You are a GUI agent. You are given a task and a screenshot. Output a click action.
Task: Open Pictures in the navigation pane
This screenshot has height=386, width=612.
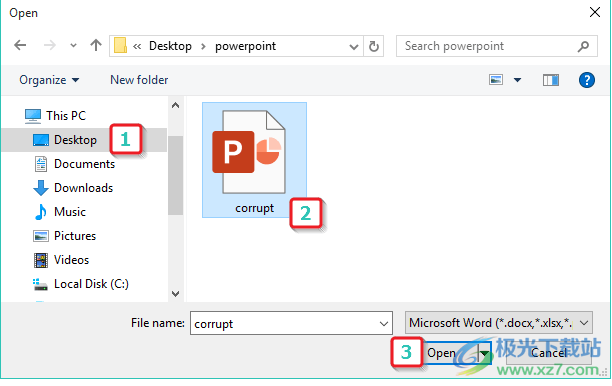[x=75, y=236]
